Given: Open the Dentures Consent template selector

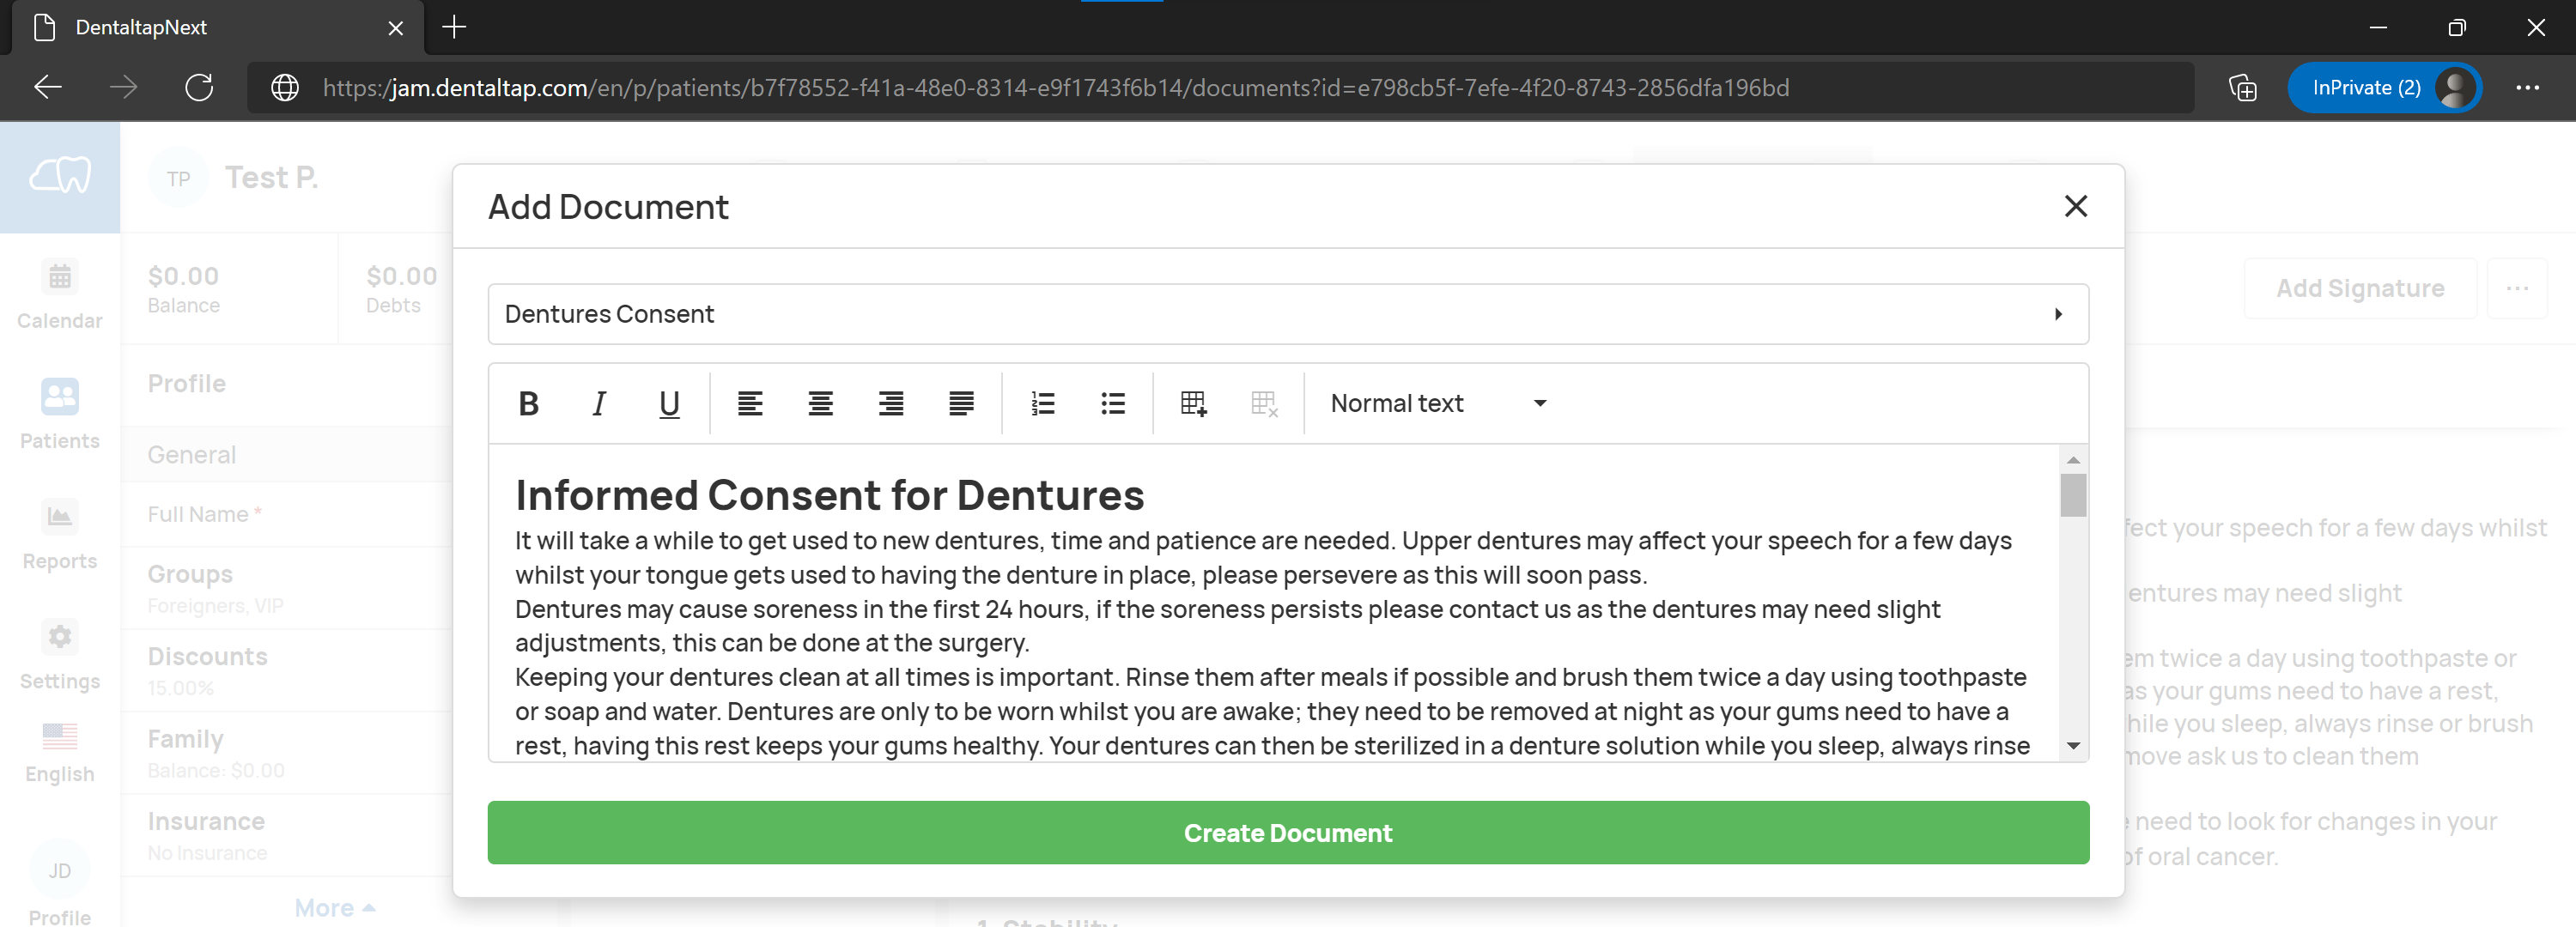Looking at the screenshot, I should [x=1287, y=314].
